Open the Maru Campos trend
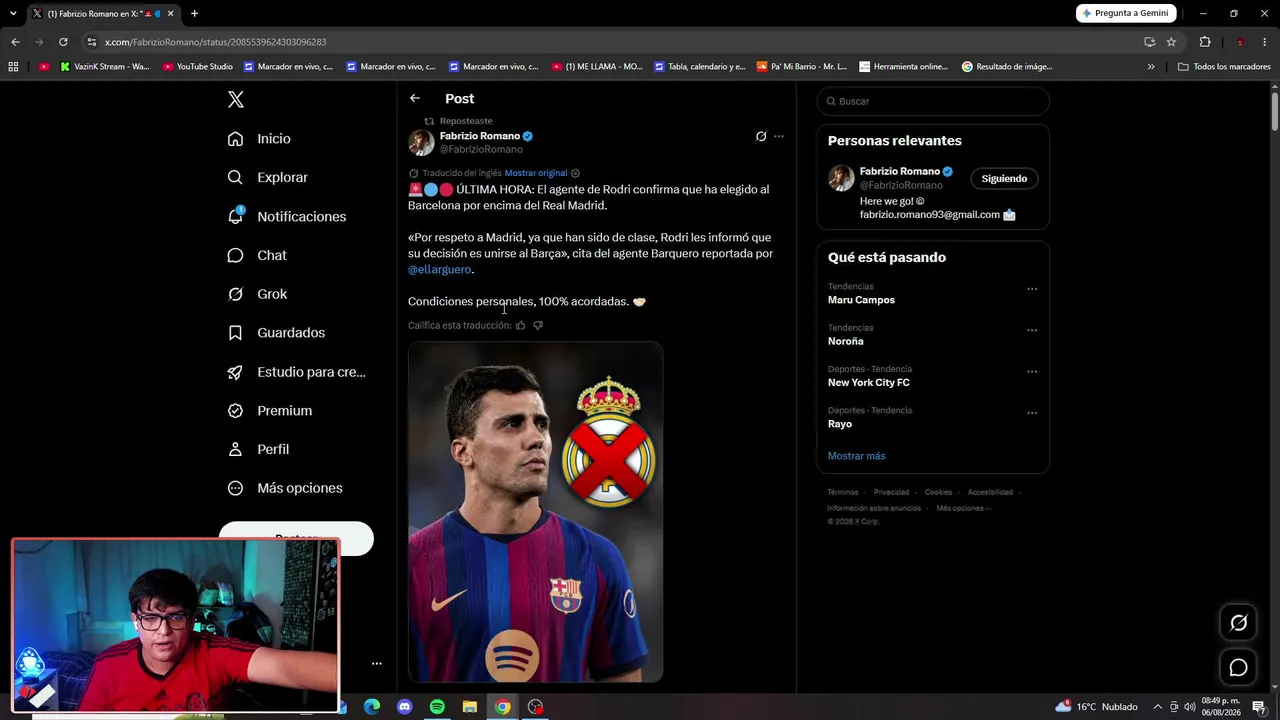Screen dimensions: 1280x720 pyautogui.click(x=861, y=300)
